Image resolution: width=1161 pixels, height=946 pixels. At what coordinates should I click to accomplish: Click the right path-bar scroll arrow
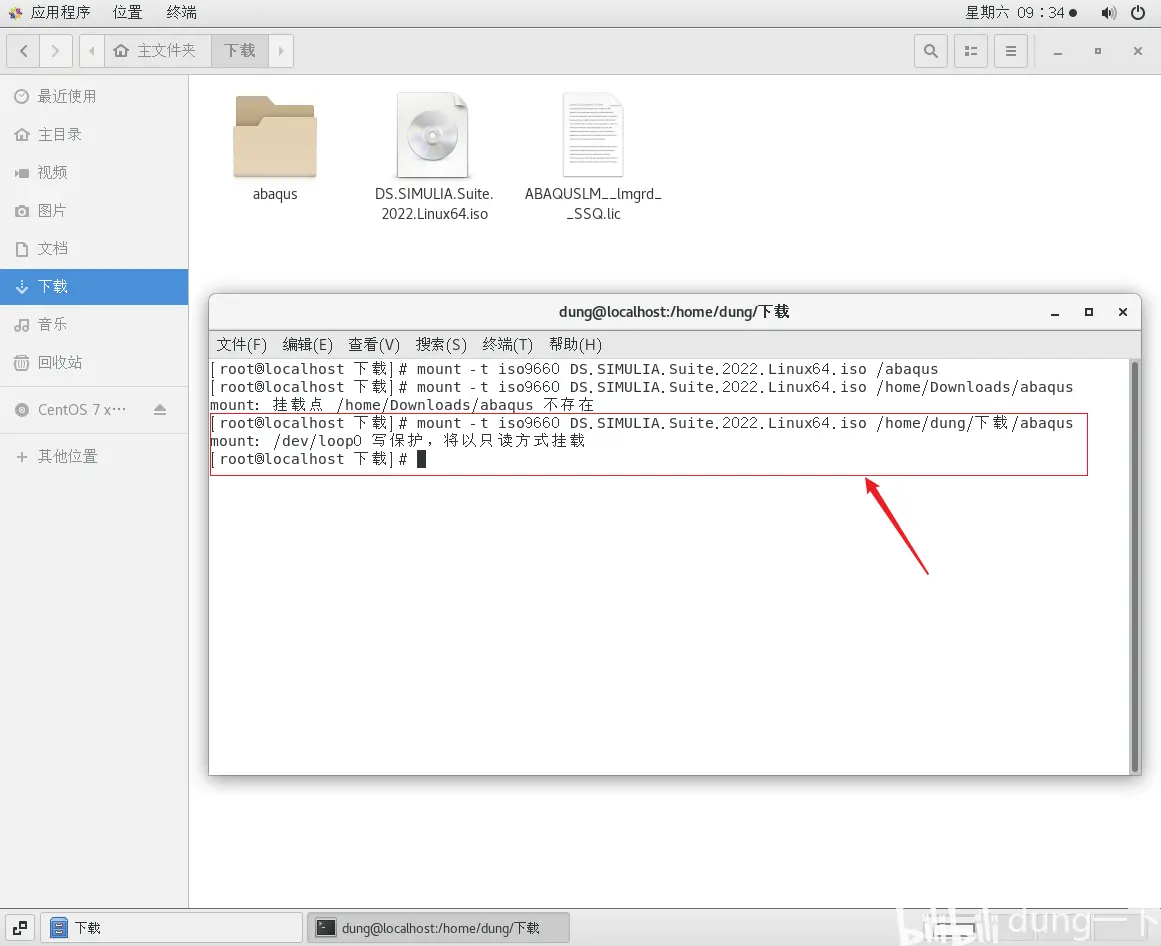(x=281, y=51)
